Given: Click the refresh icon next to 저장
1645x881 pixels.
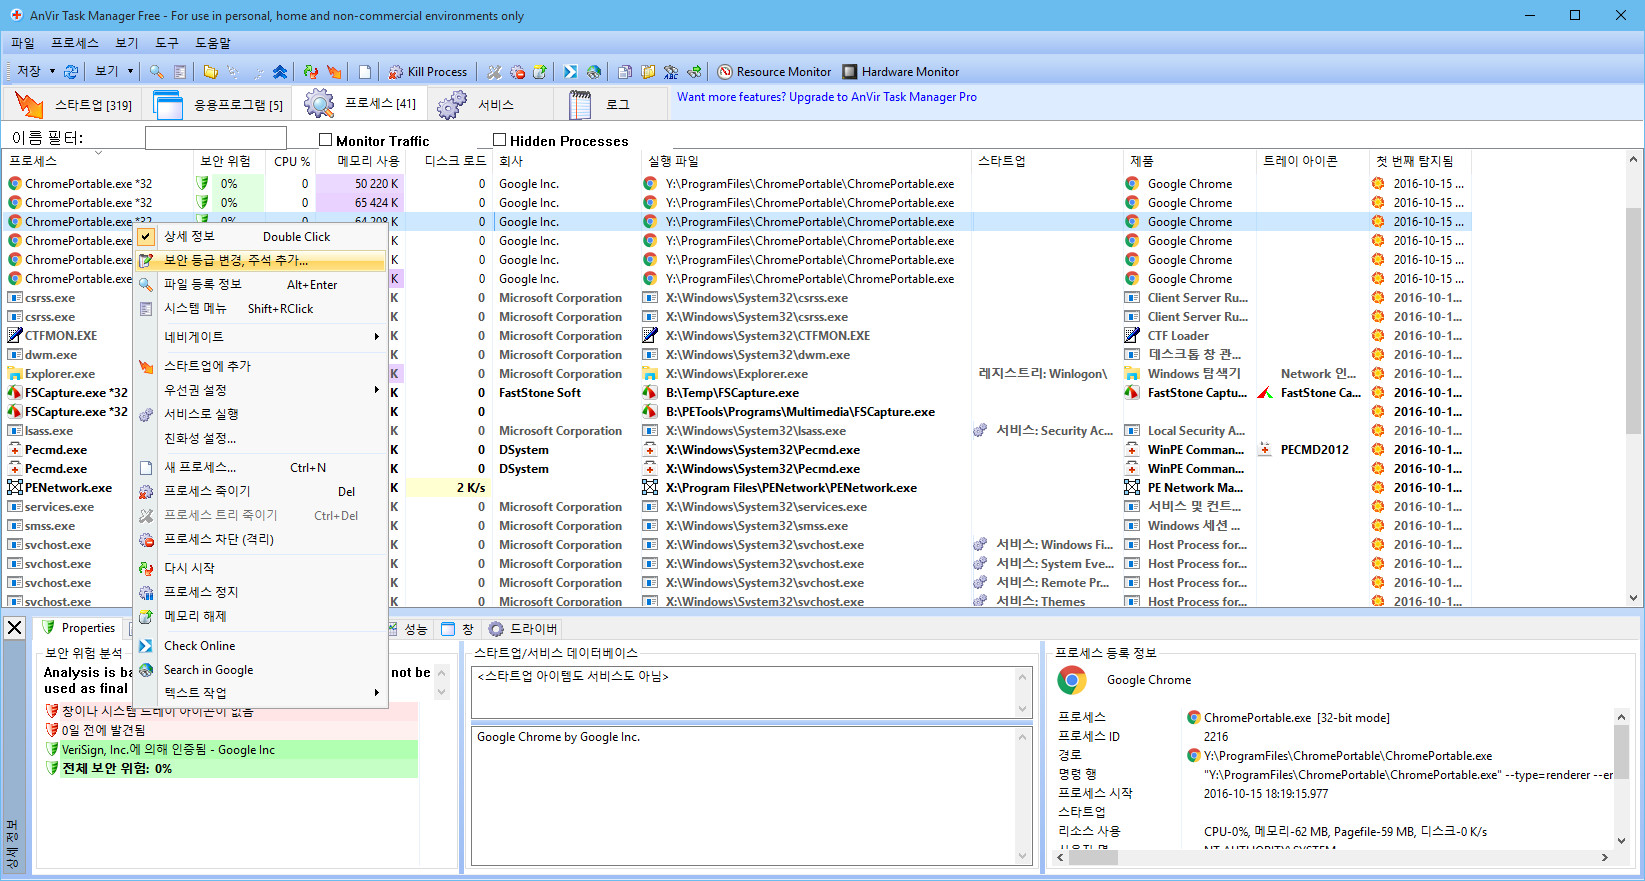Looking at the screenshot, I should [x=71, y=72].
